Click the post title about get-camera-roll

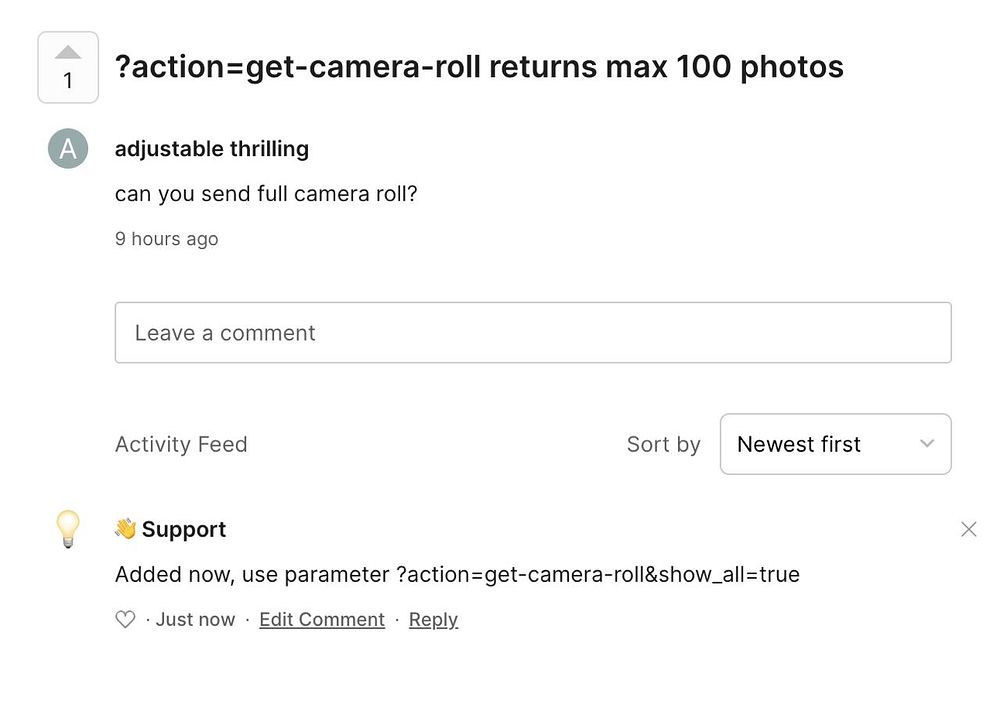pyautogui.click(x=479, y=67)
